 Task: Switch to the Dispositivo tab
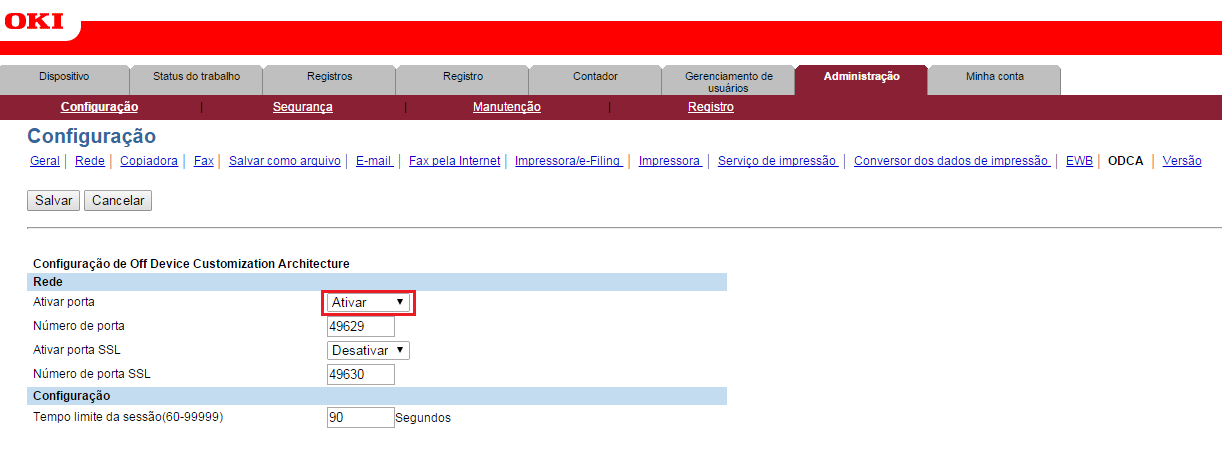[x=64, y=77]
